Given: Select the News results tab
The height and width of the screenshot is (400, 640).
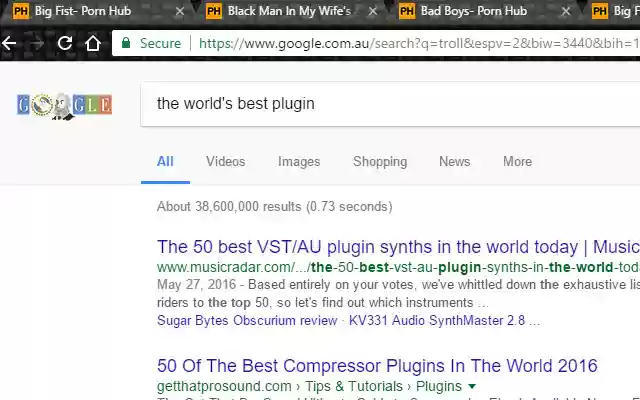Looking at the screenshot, I should click(454, 161).
